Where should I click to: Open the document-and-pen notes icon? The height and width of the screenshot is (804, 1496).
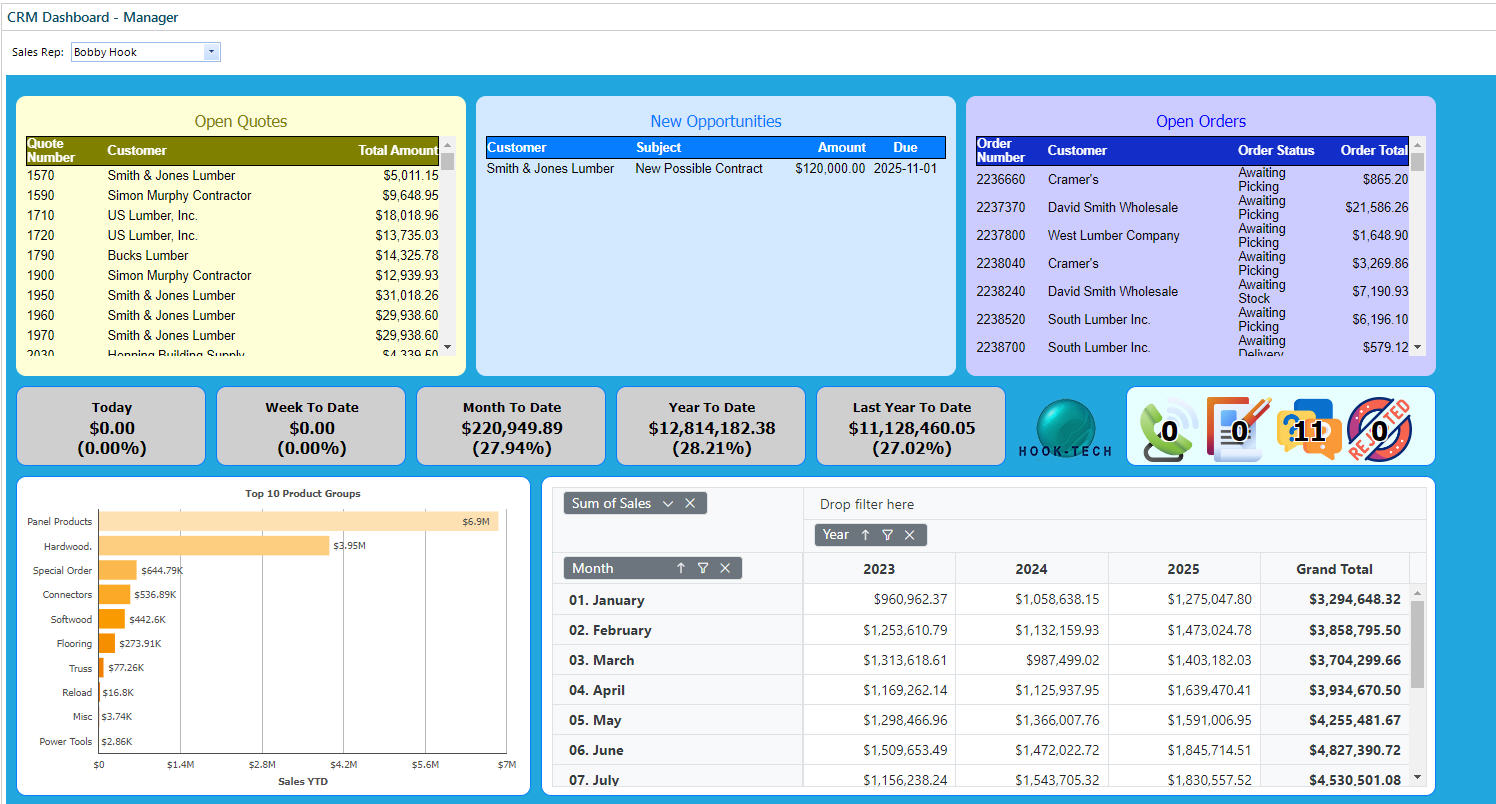coord(1238,429)
